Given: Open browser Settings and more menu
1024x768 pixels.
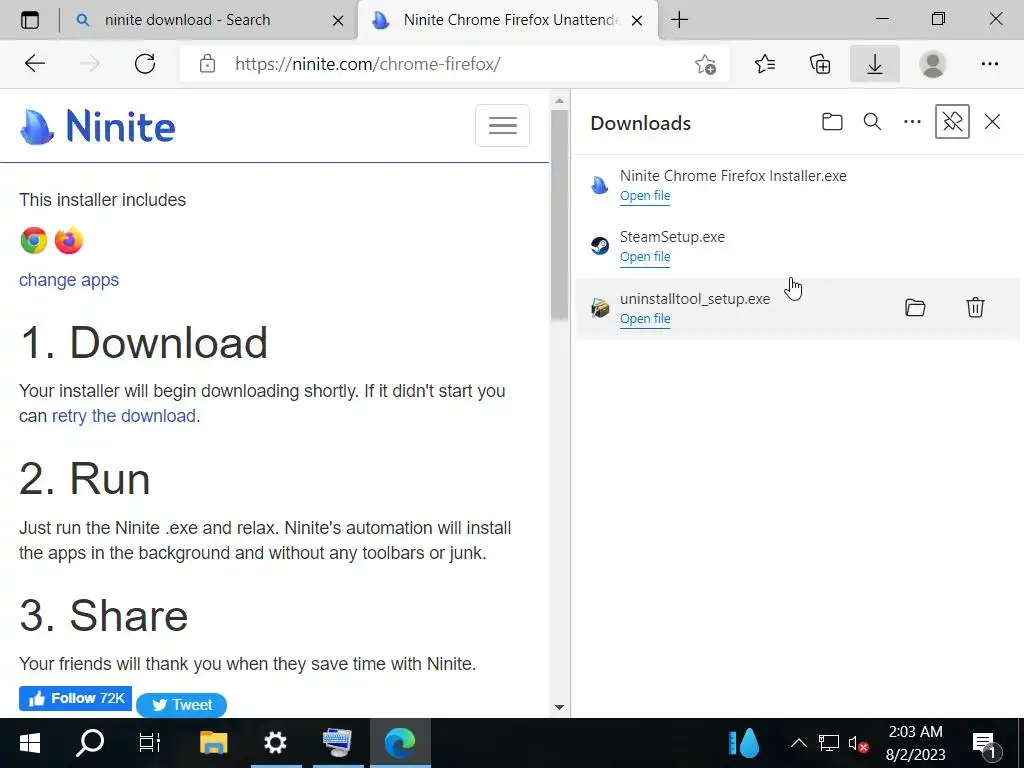Looking at the screenshot, I should click(989, 63).
